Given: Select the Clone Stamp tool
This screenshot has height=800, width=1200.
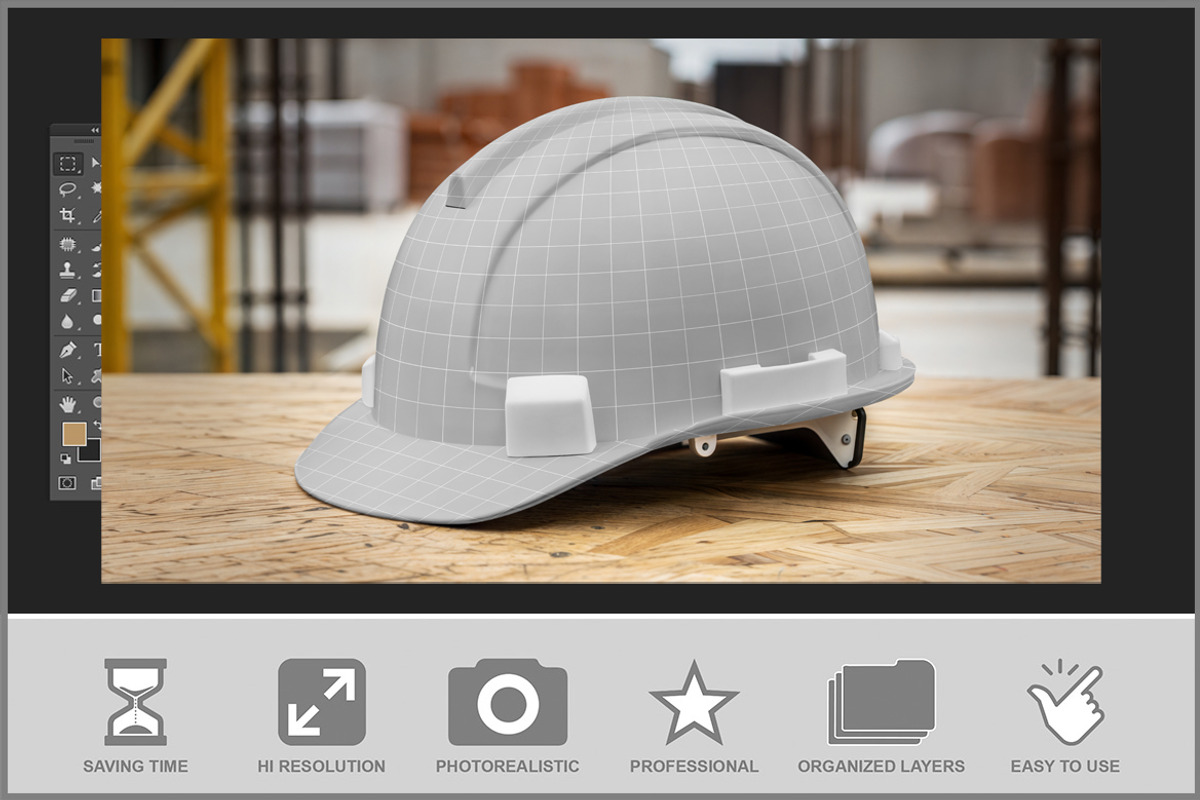Looking at the screenshot, I should click(68, 270).
